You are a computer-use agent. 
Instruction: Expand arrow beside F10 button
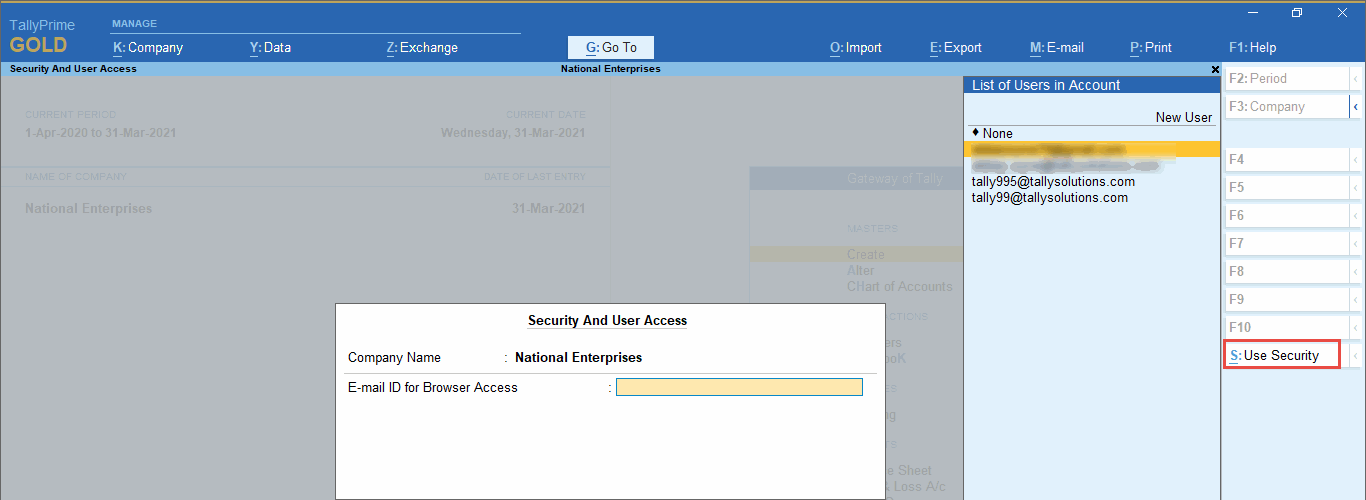point(1355,327)
